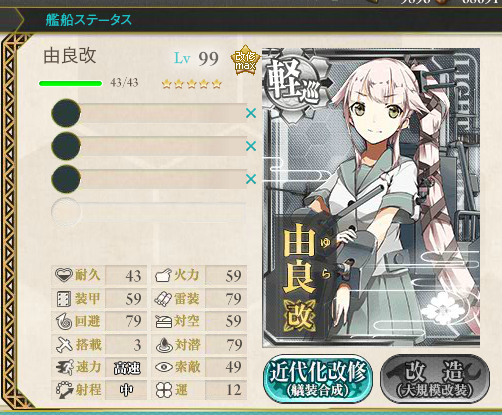This screenshot has height=415, width=502.
Task: Click the 改造 remodel button
Action: 435,379
